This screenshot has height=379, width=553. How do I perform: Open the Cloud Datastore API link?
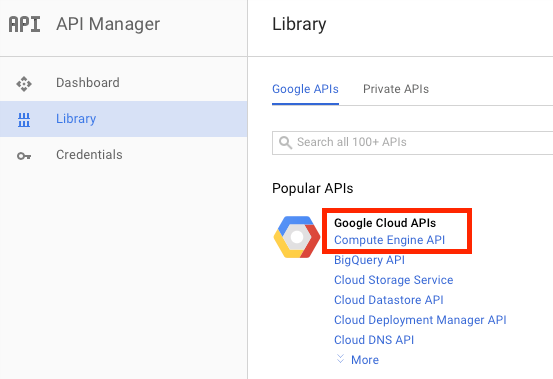pyautogui.click(x=389, y=300)
